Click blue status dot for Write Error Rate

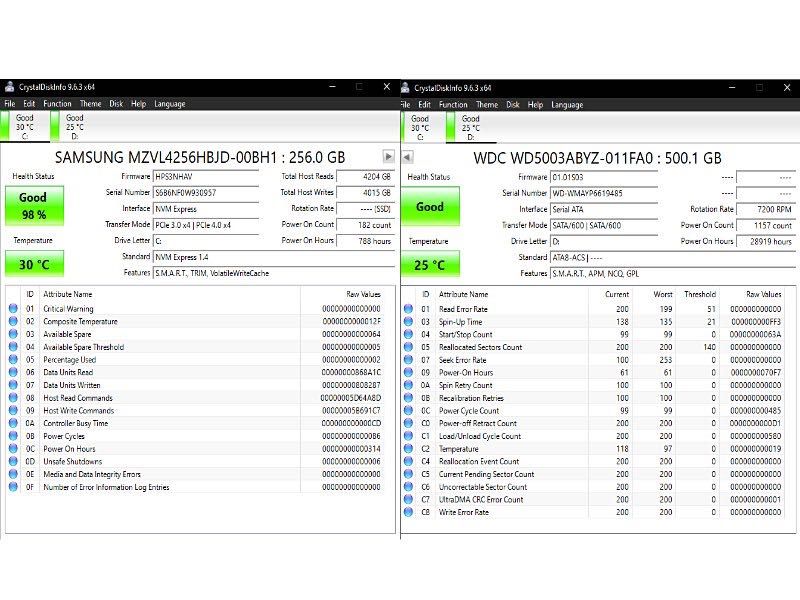[x=408, y=512]
